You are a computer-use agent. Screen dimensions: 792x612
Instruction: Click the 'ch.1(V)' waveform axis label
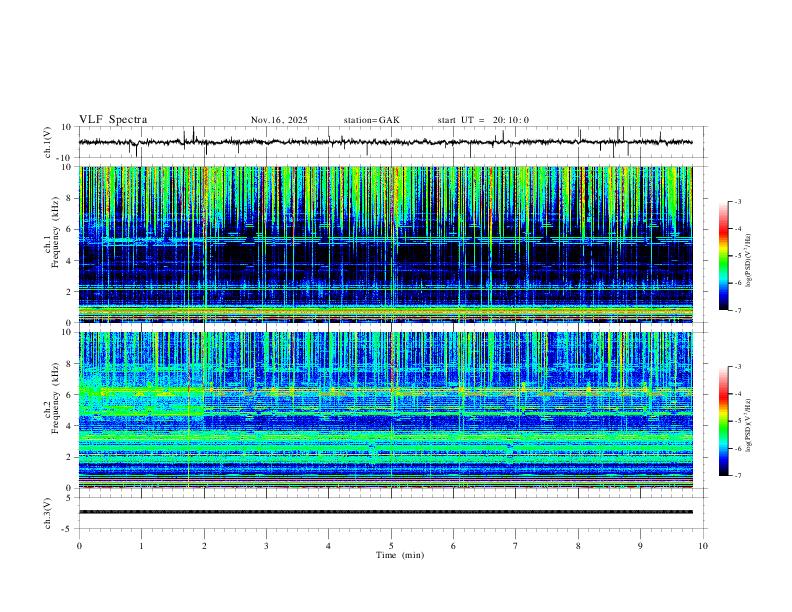pos(48,142)
